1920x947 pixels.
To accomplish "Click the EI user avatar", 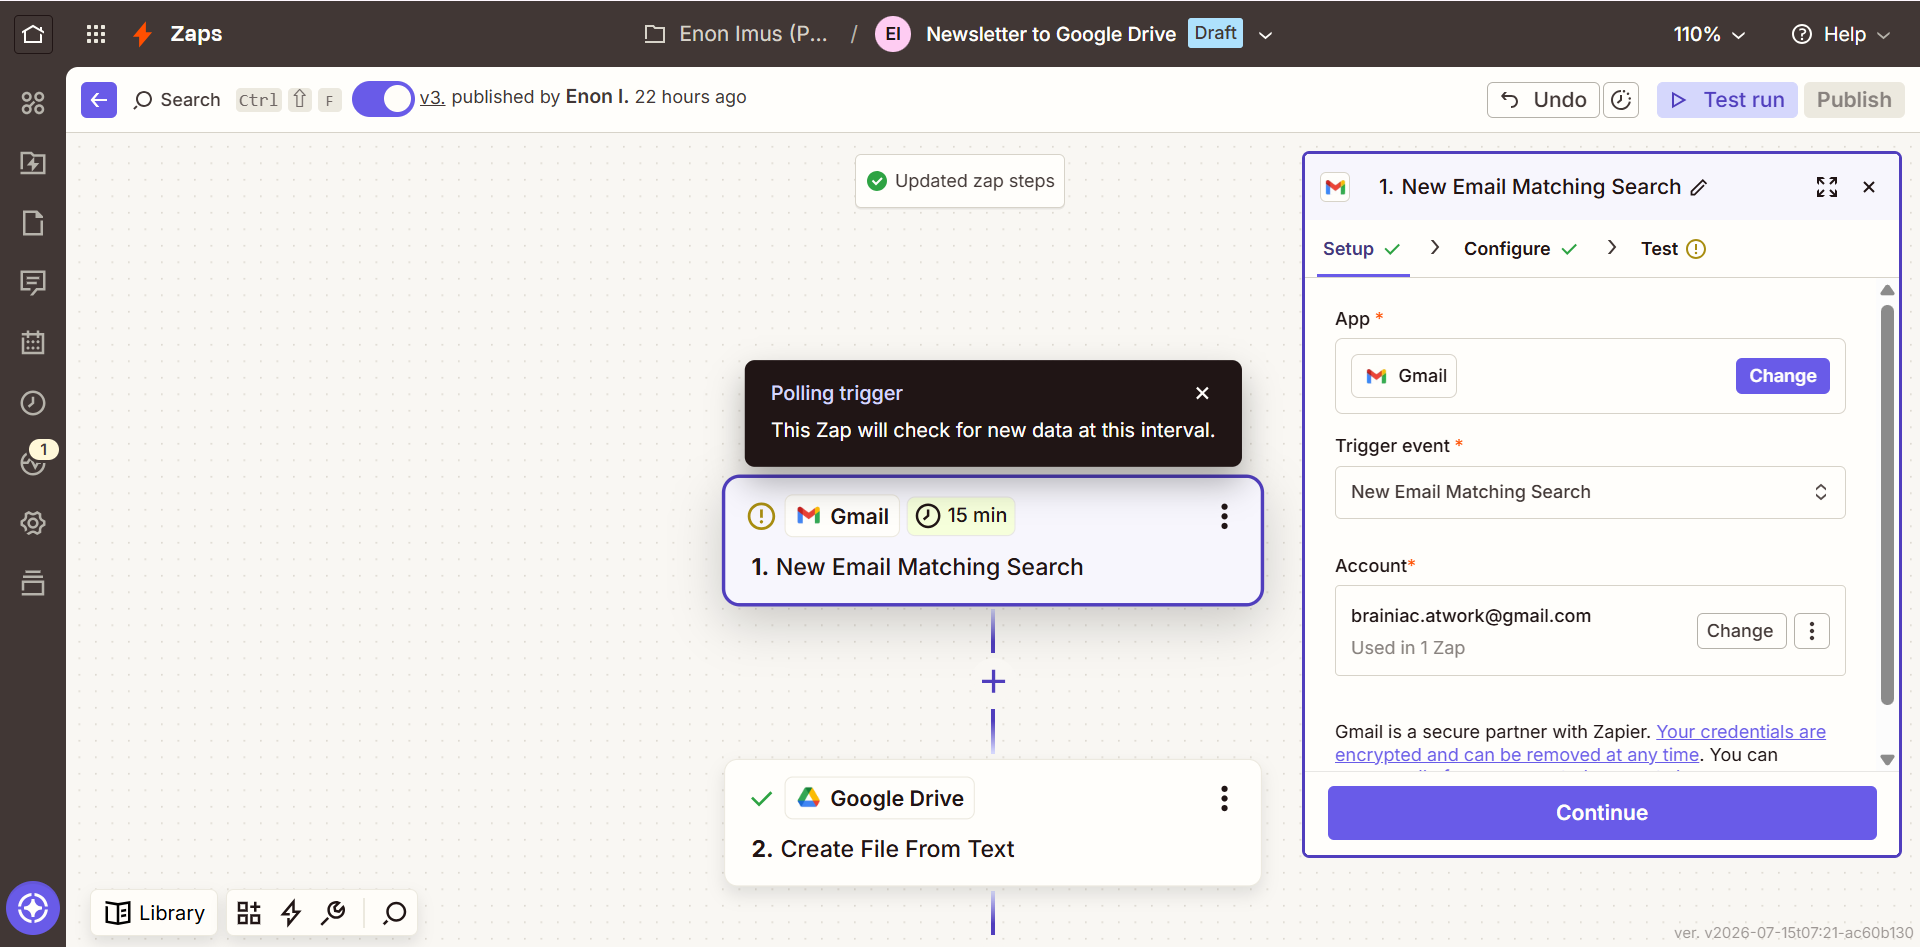I will (x=893, y=34).
